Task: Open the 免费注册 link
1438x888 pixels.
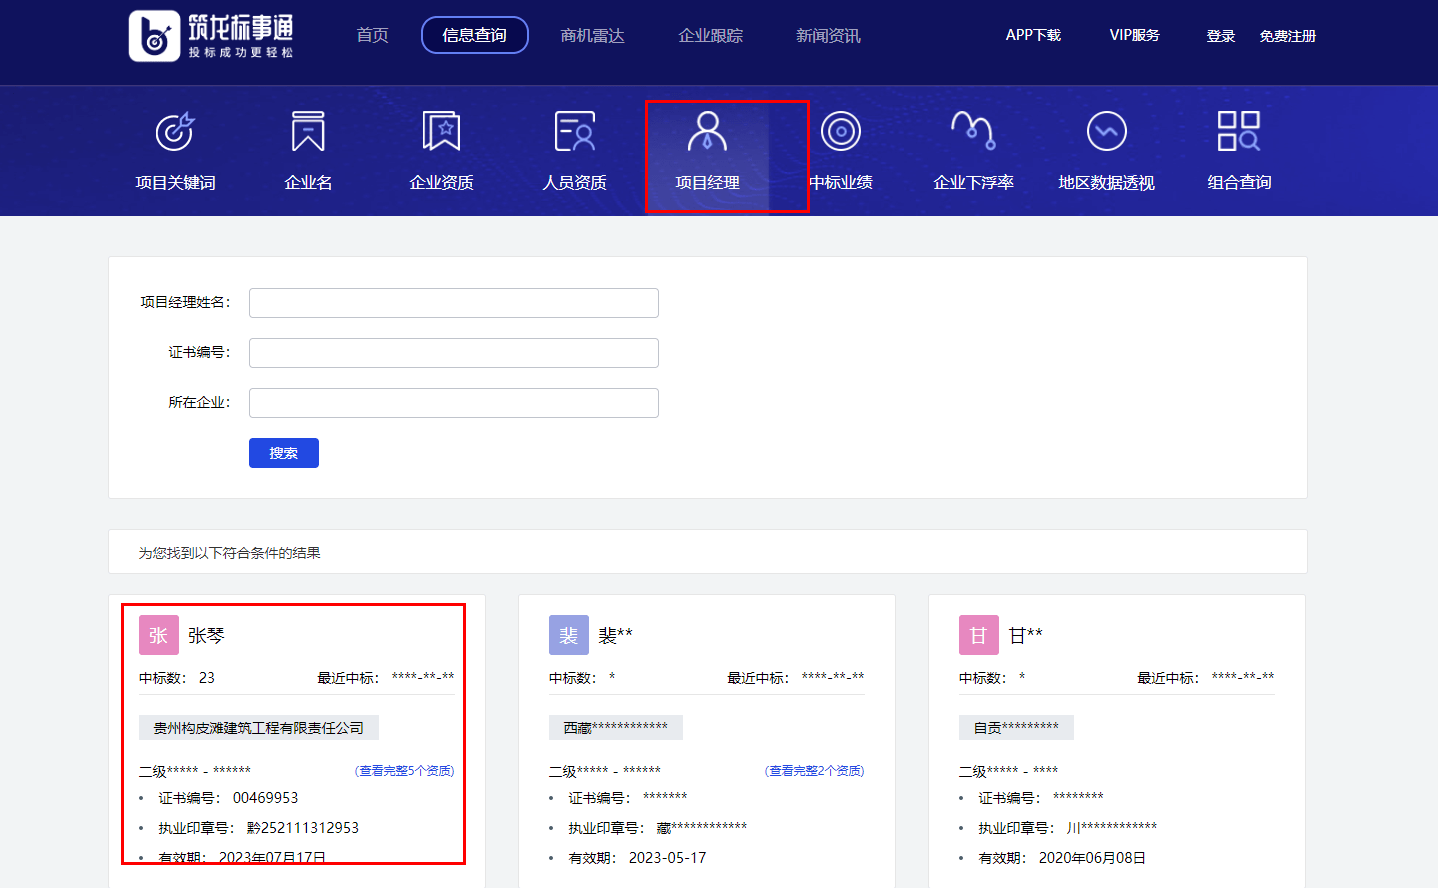Action: [1287, 36]
